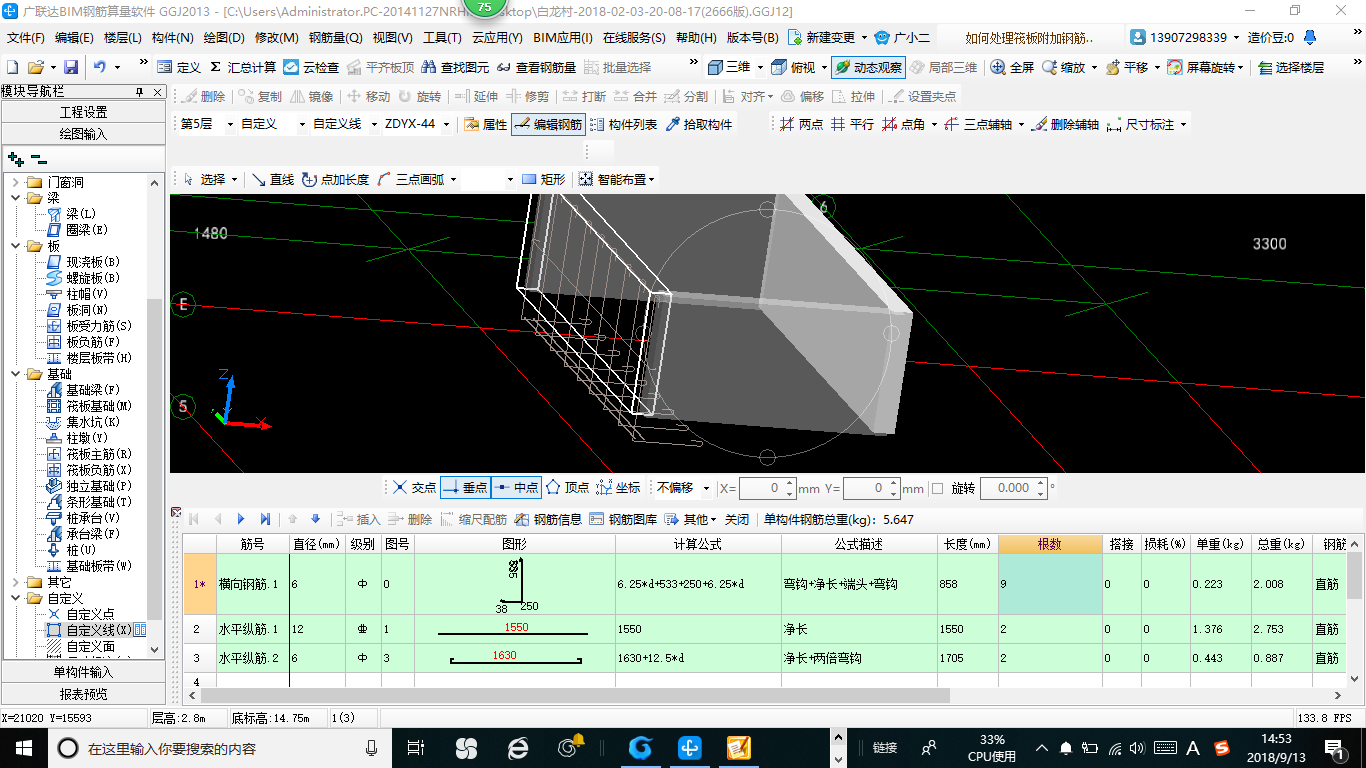
Task: Toggle 垂点 perpendicular snap
Action: 465,488
